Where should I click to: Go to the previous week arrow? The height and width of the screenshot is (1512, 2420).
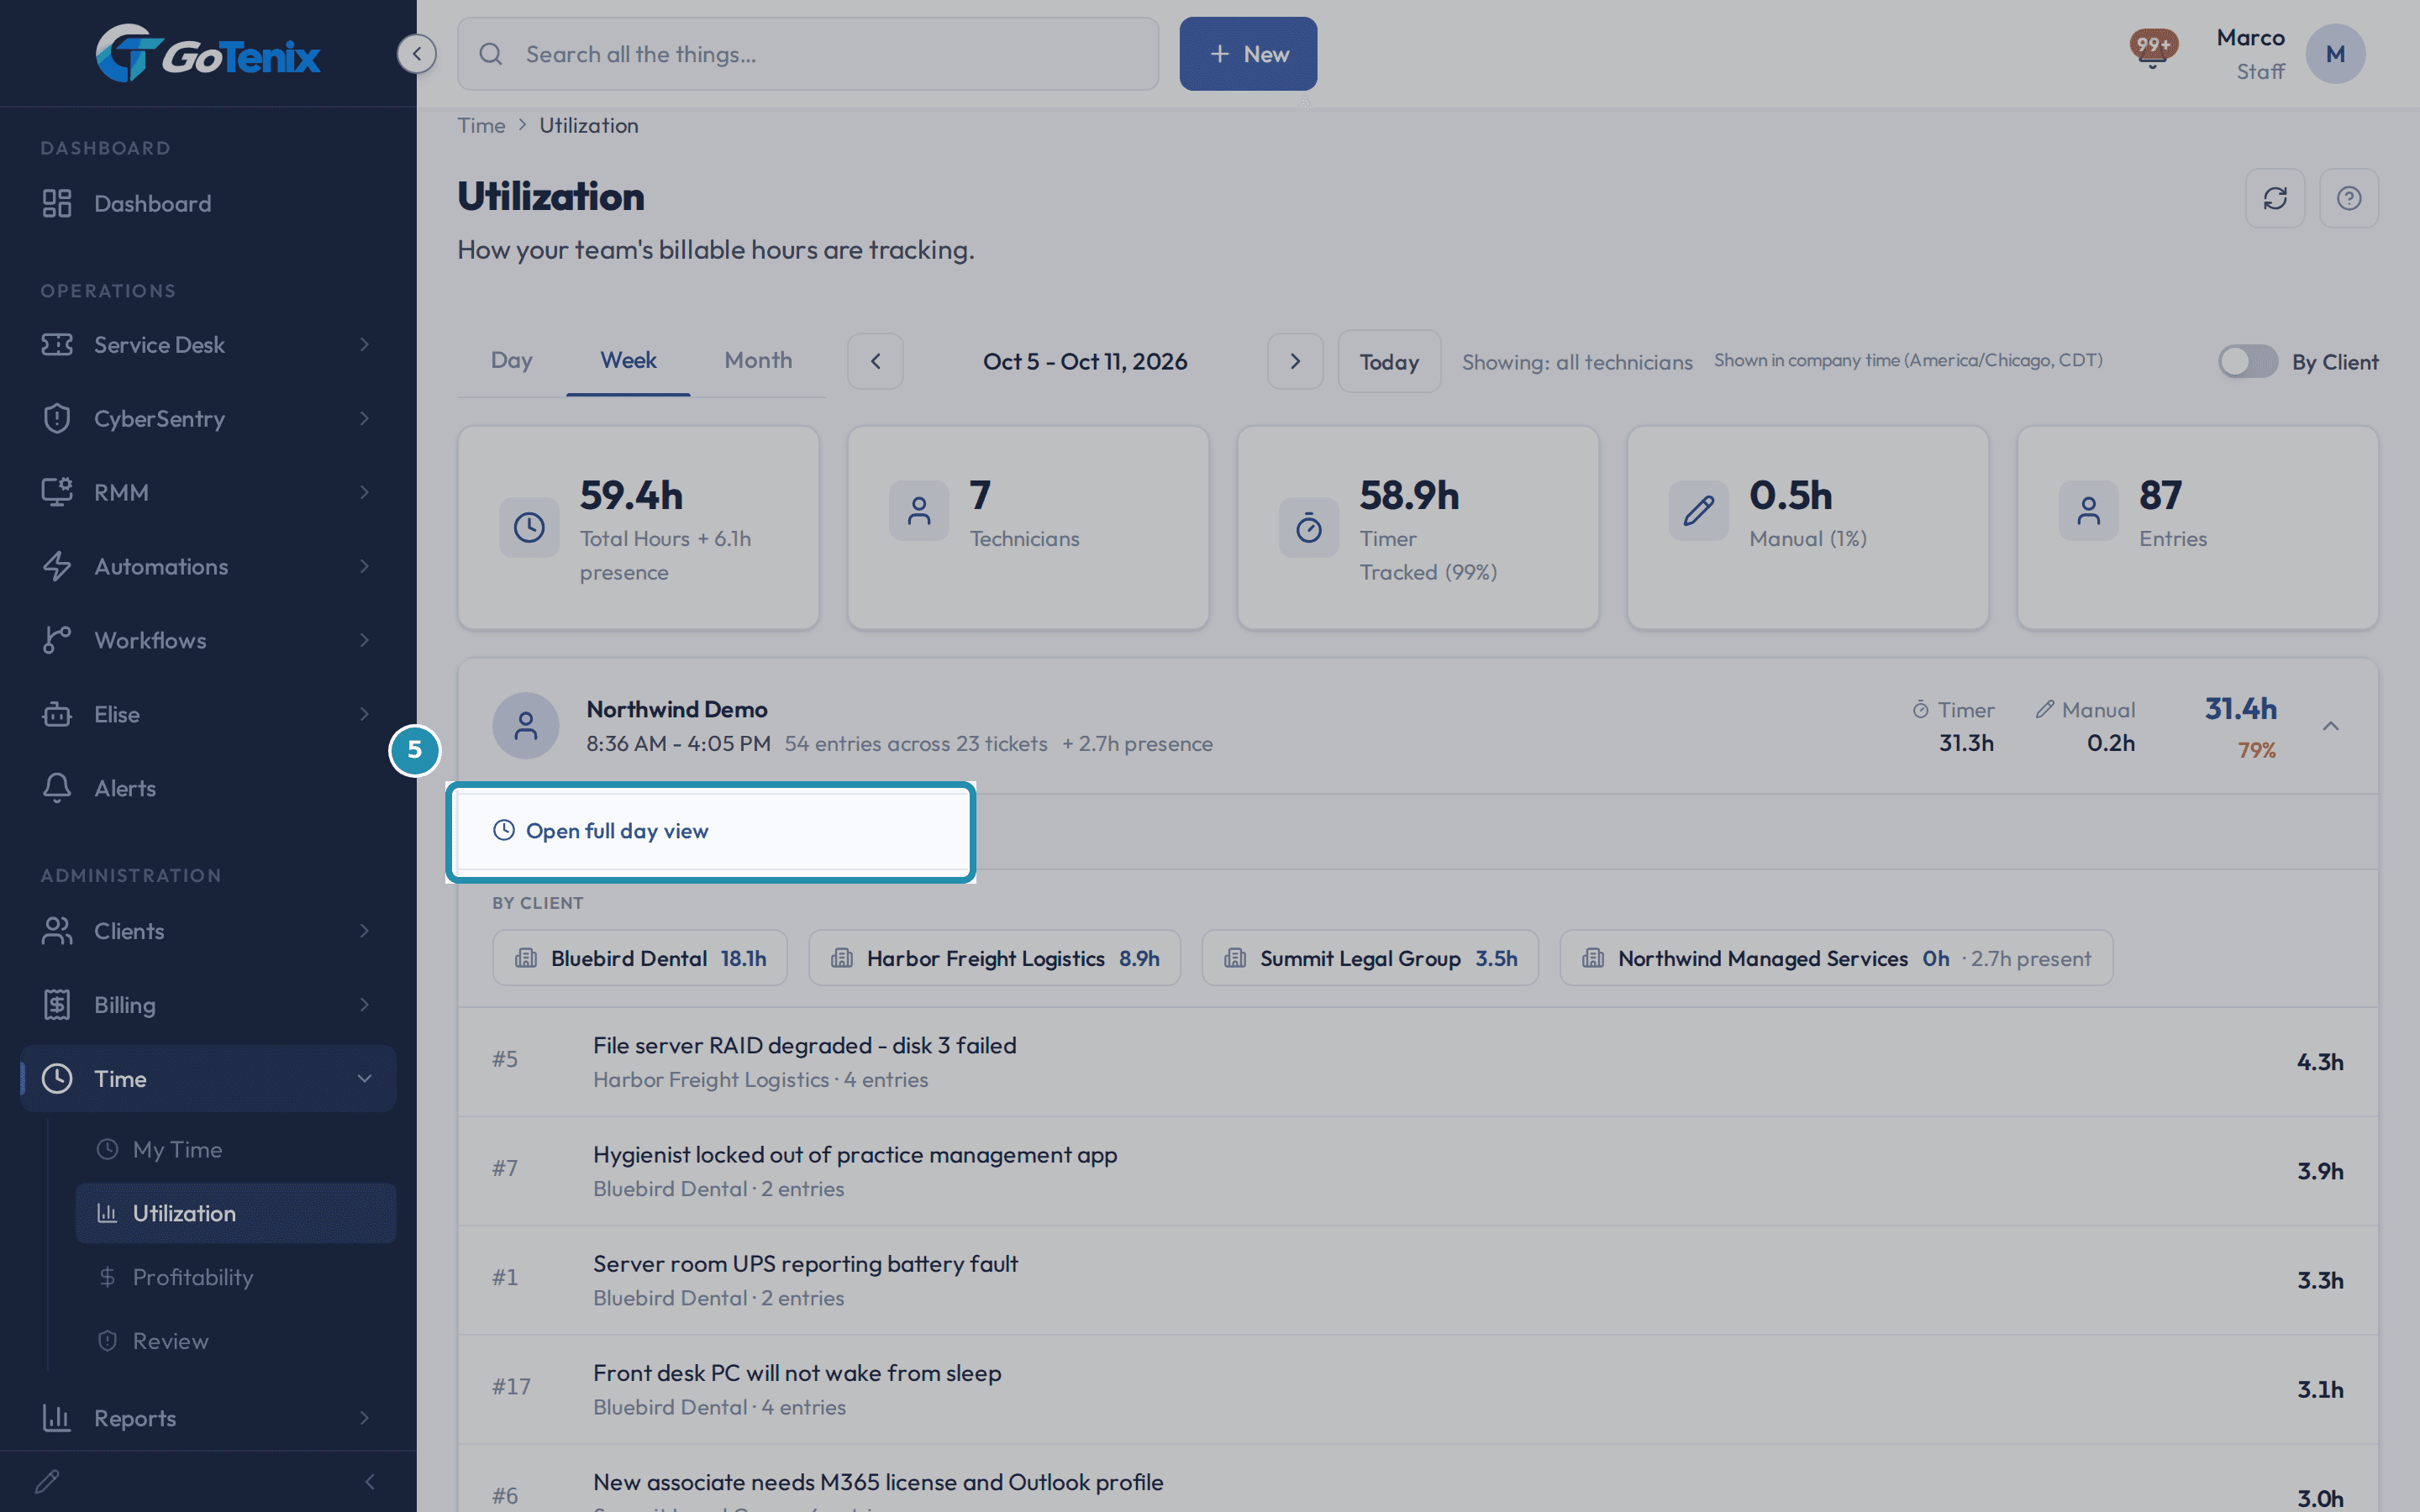click(x=875, y=361)
